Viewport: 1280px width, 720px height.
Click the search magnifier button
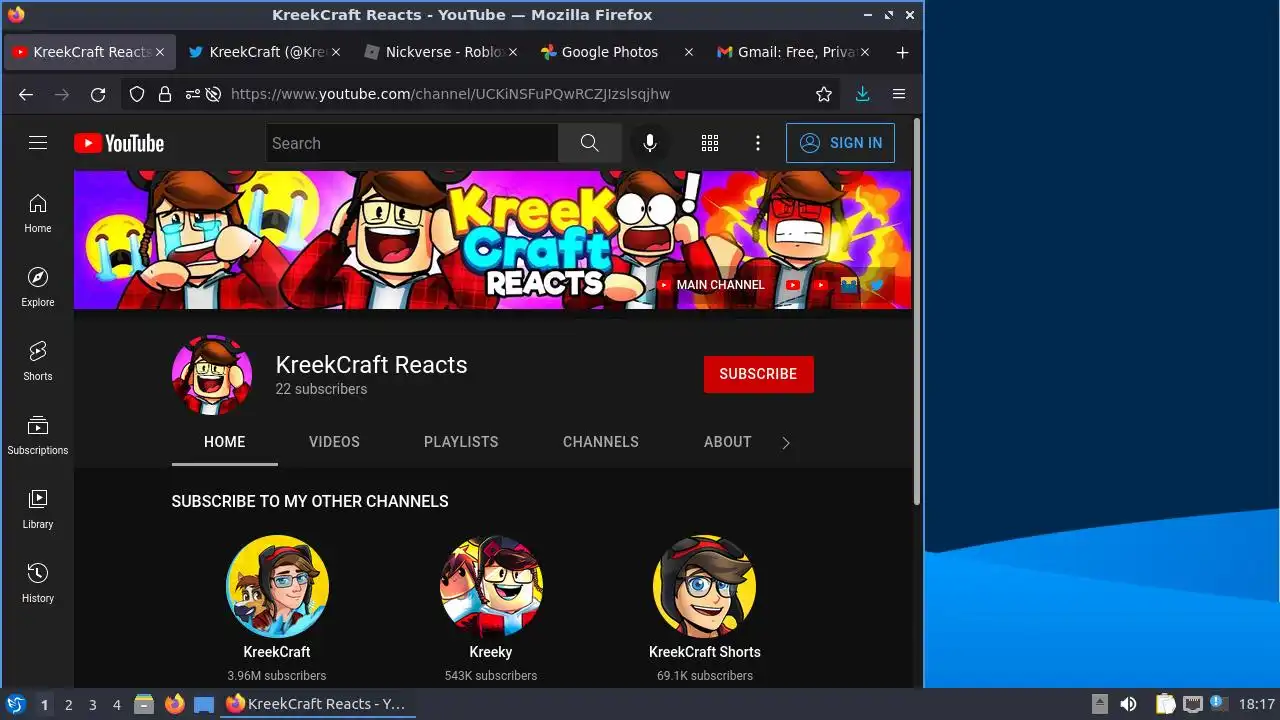(590, 143)
